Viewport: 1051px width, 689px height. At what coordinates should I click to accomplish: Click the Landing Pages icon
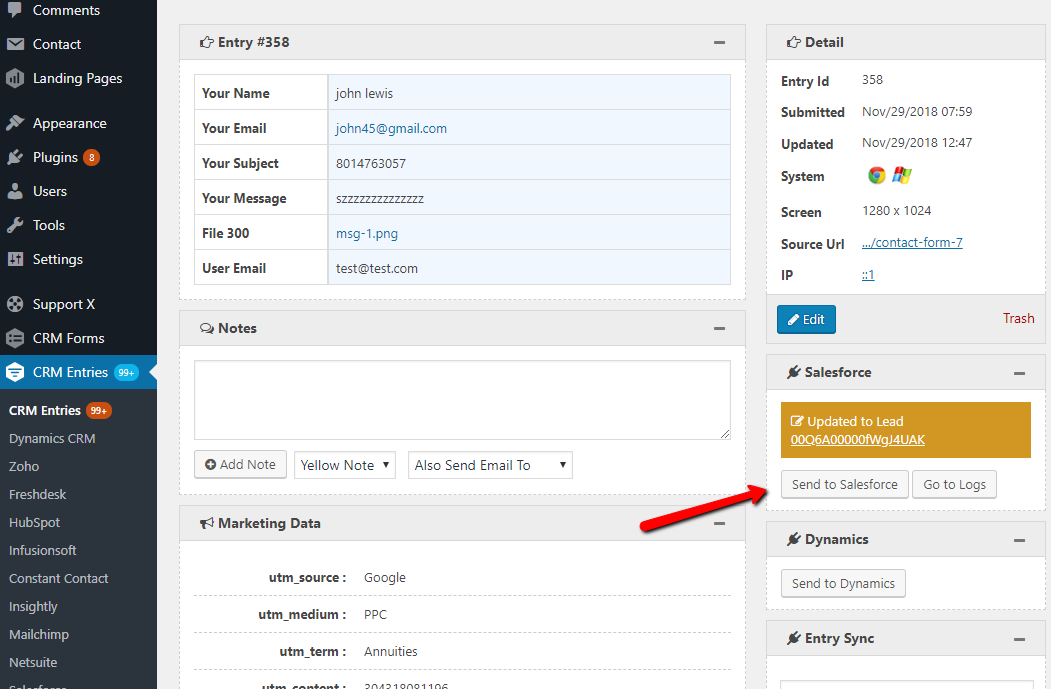click(15, 78)
